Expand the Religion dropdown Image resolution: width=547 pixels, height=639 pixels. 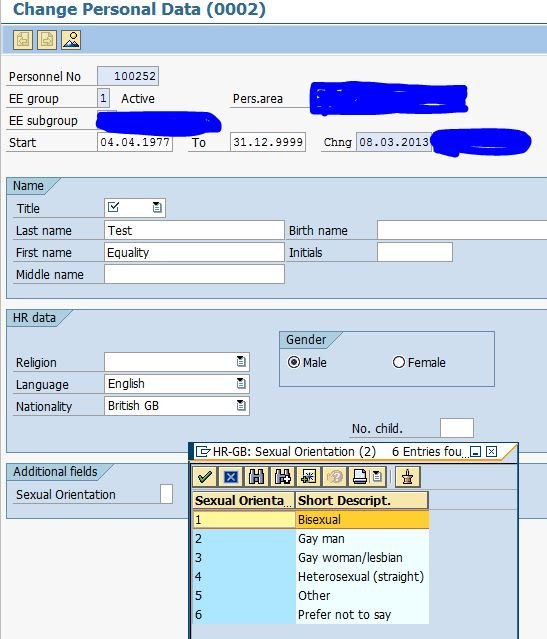[x=241, y=361]
